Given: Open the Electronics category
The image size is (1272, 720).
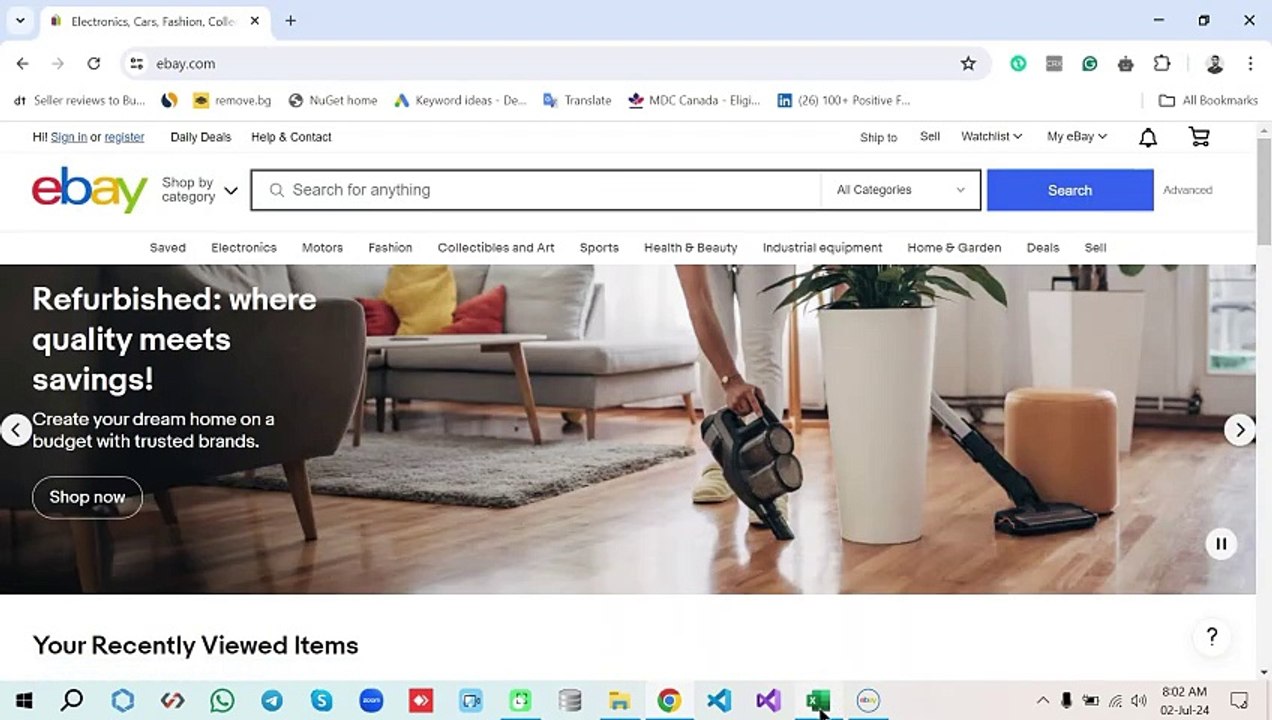Looking at the screenshot, I should click(244, 248).
